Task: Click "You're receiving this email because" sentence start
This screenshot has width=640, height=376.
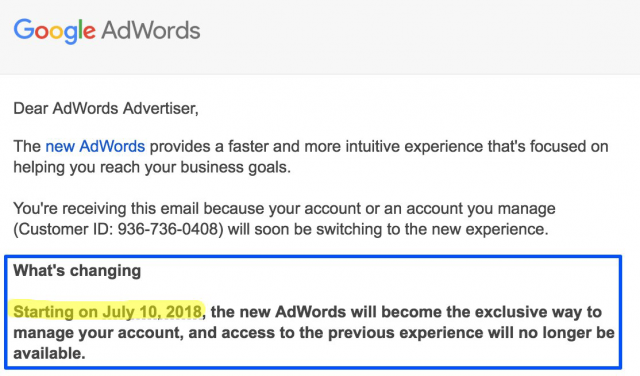Action: (108, 209)
